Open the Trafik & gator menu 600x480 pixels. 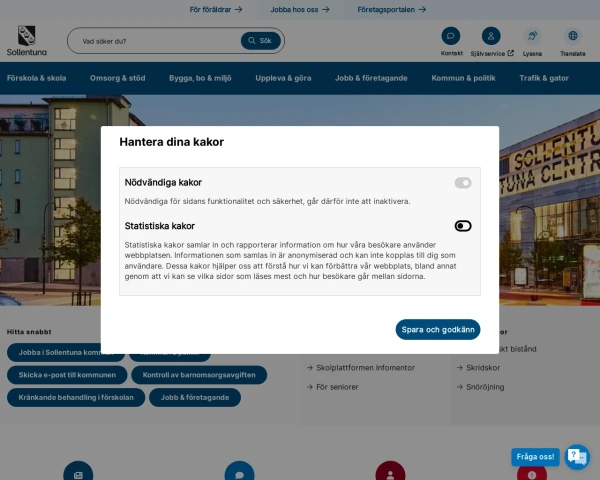[544, 78]
